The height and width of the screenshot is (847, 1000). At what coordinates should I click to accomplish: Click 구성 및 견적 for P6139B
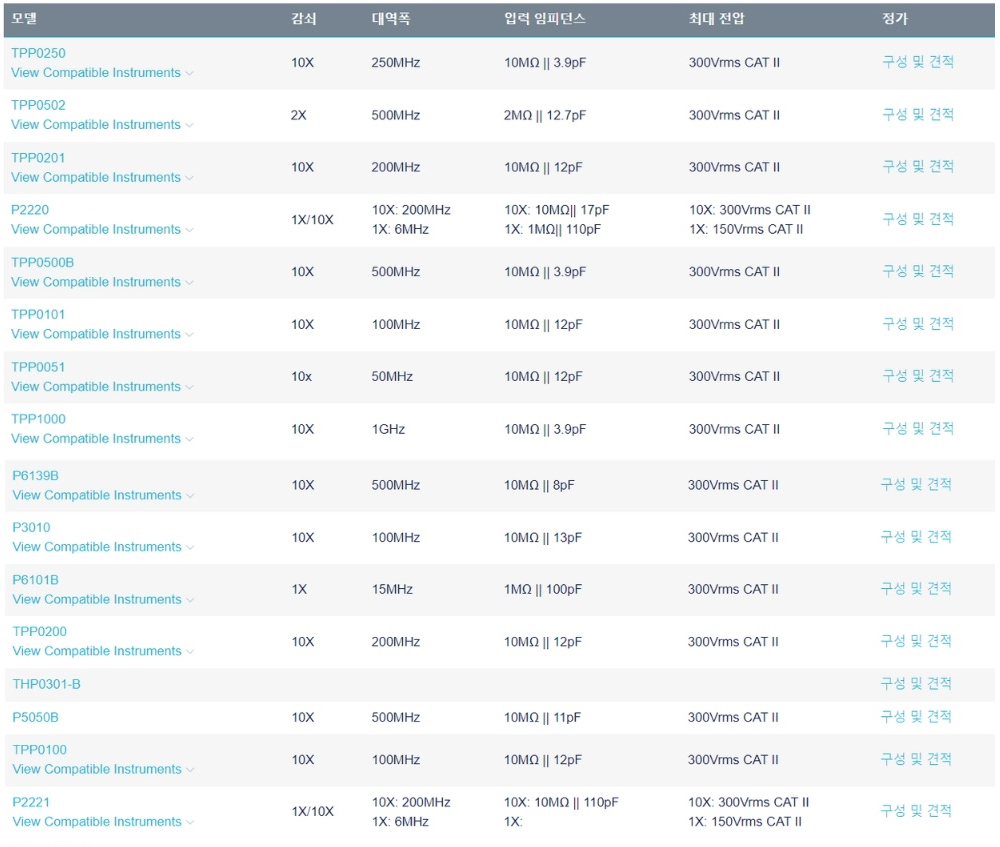tap(916, 485)
